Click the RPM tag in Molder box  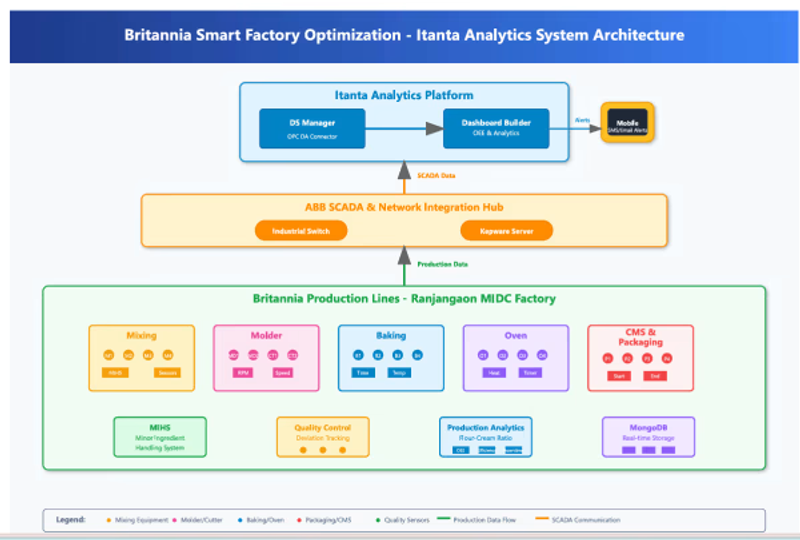[x=243, y=373]
